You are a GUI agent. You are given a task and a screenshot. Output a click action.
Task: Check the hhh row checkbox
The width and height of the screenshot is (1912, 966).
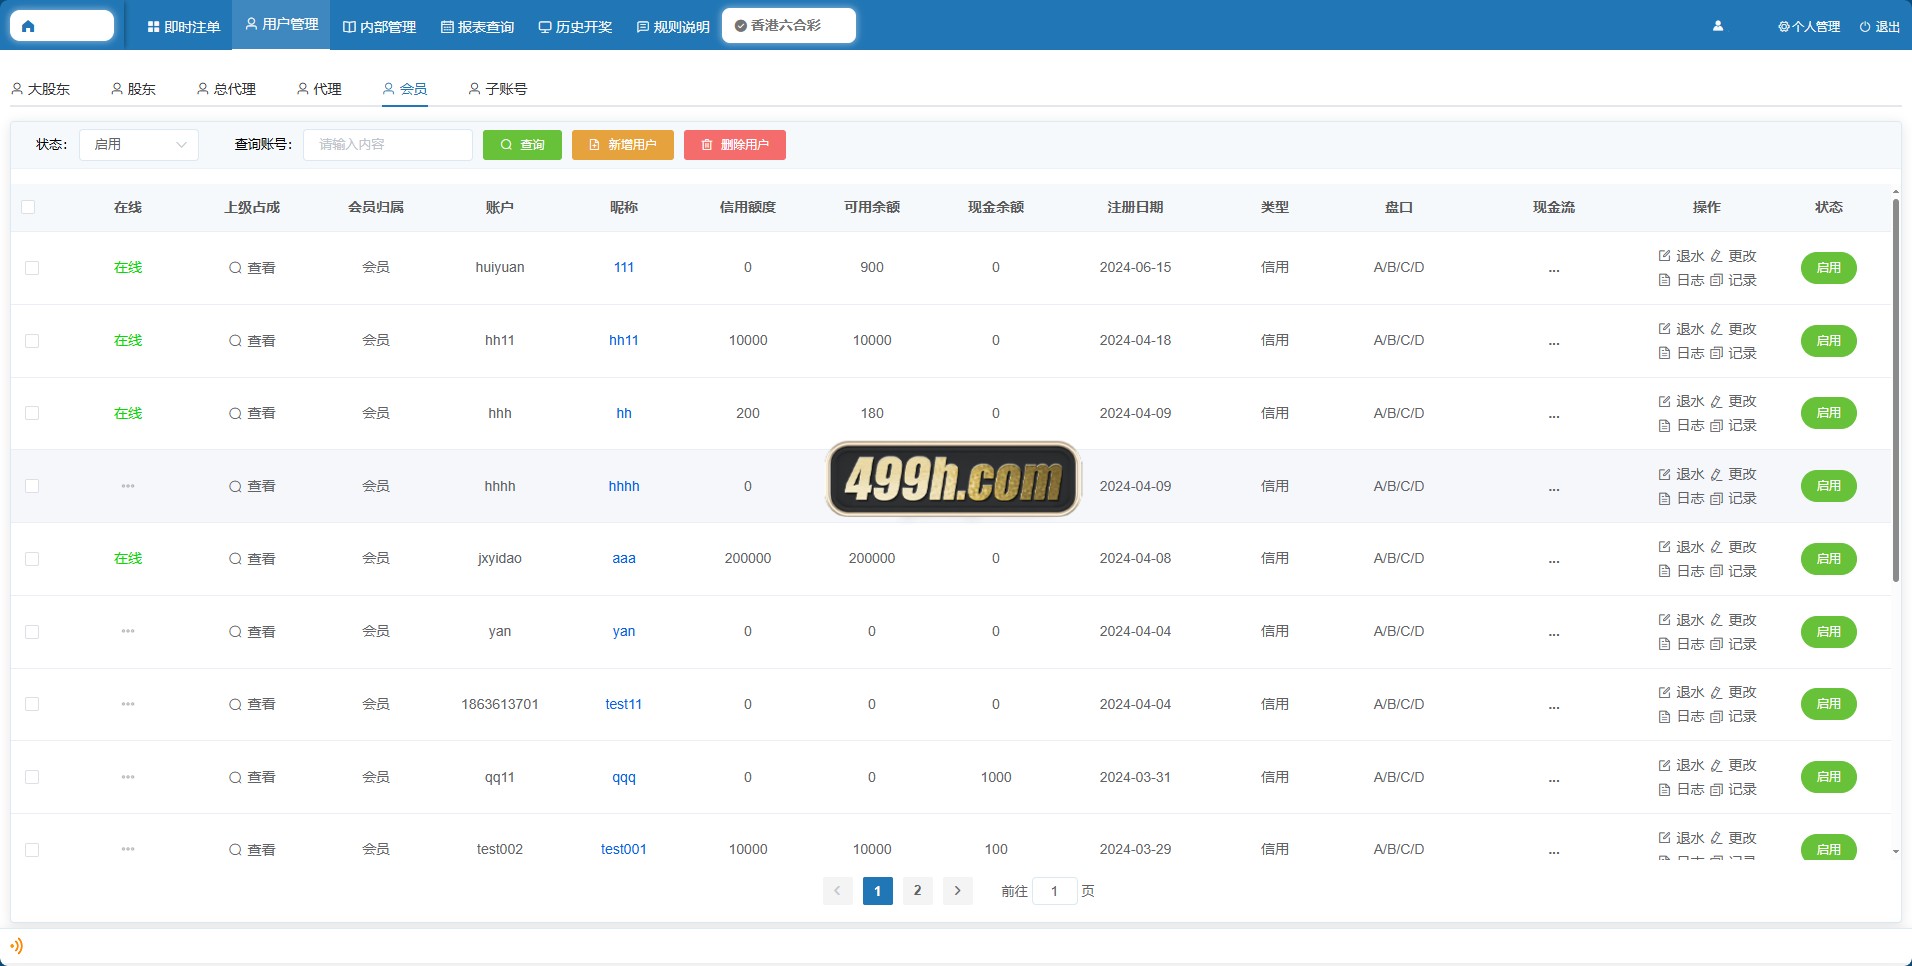[x=32, y=413]
